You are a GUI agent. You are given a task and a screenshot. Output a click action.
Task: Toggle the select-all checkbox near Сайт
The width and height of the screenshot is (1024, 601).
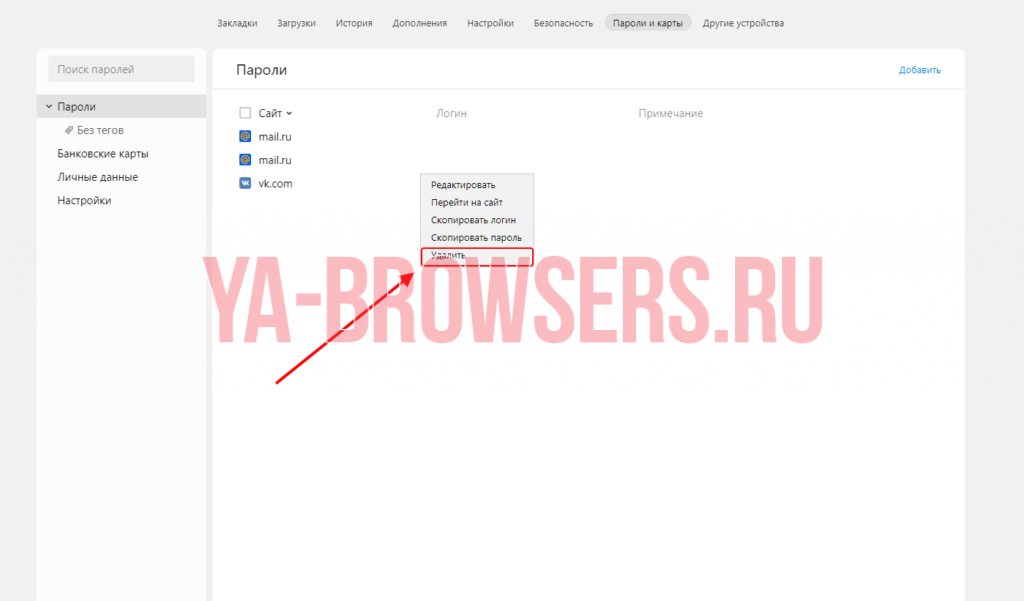[245, 113]
